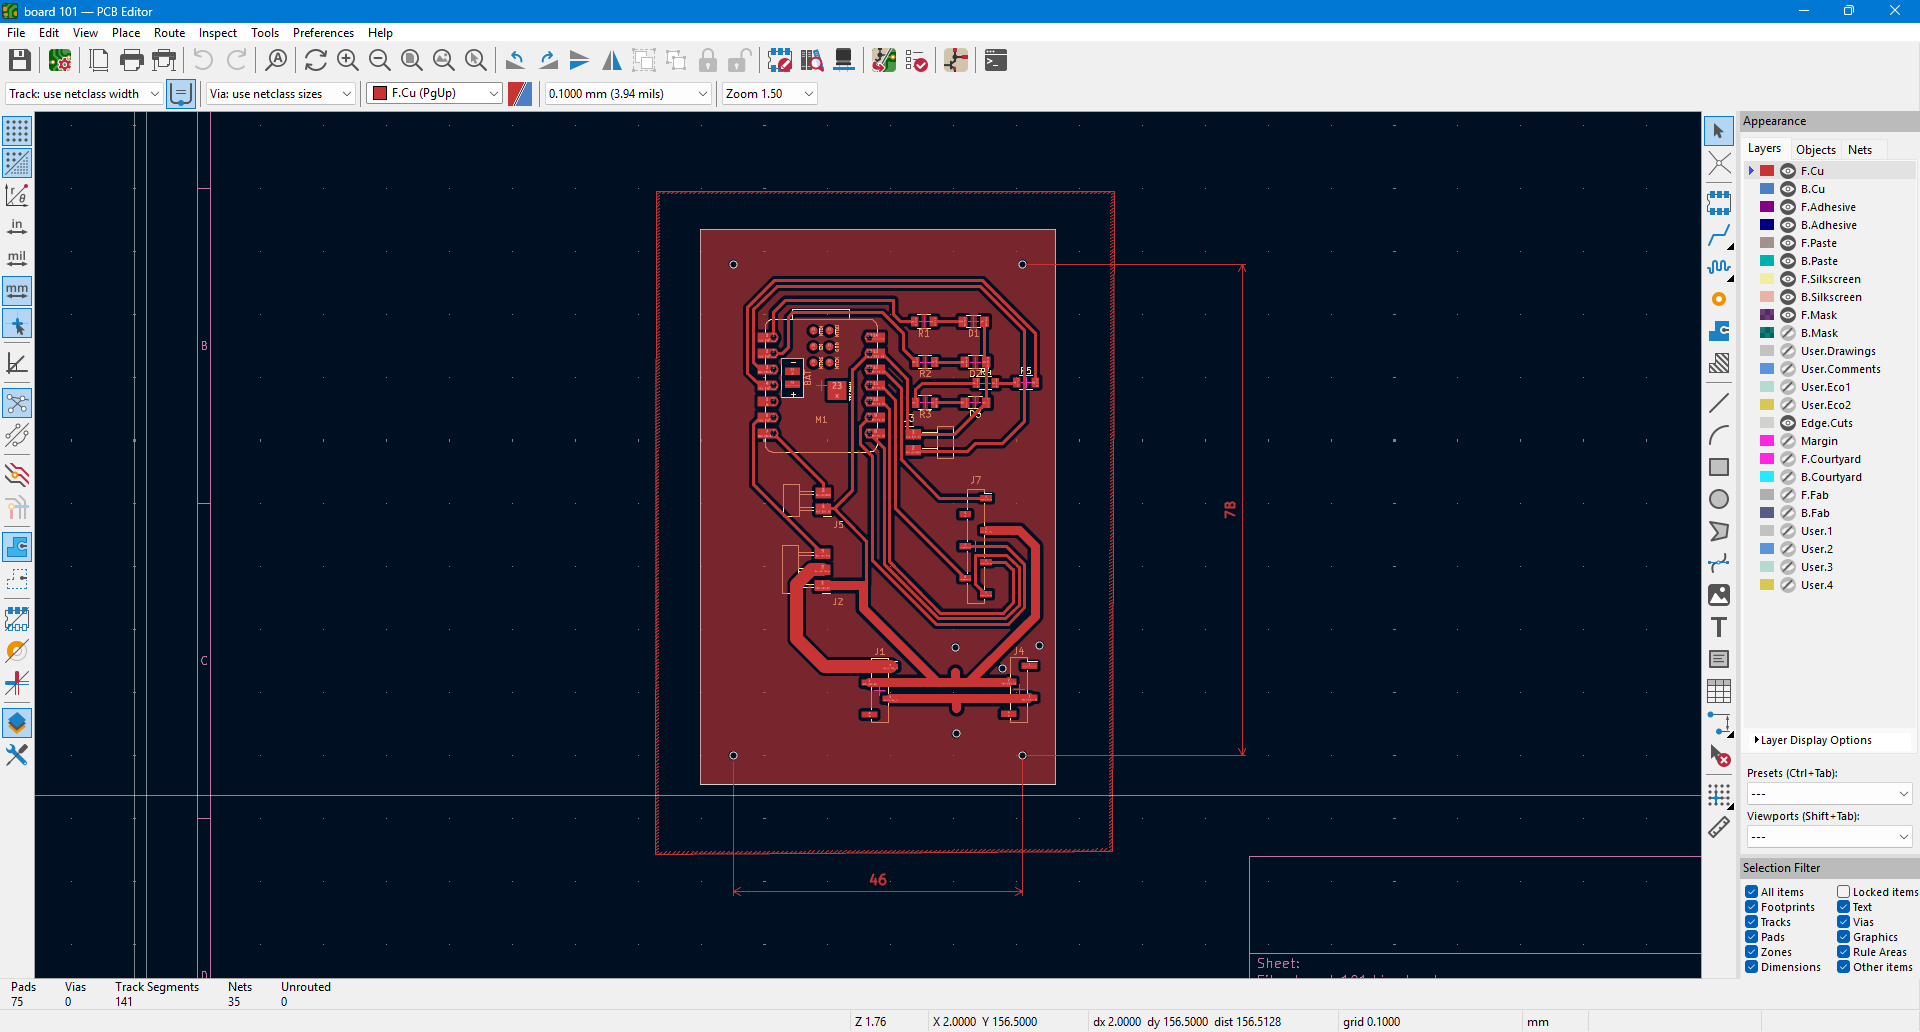Activate the Delete tool

[1719, 756]
